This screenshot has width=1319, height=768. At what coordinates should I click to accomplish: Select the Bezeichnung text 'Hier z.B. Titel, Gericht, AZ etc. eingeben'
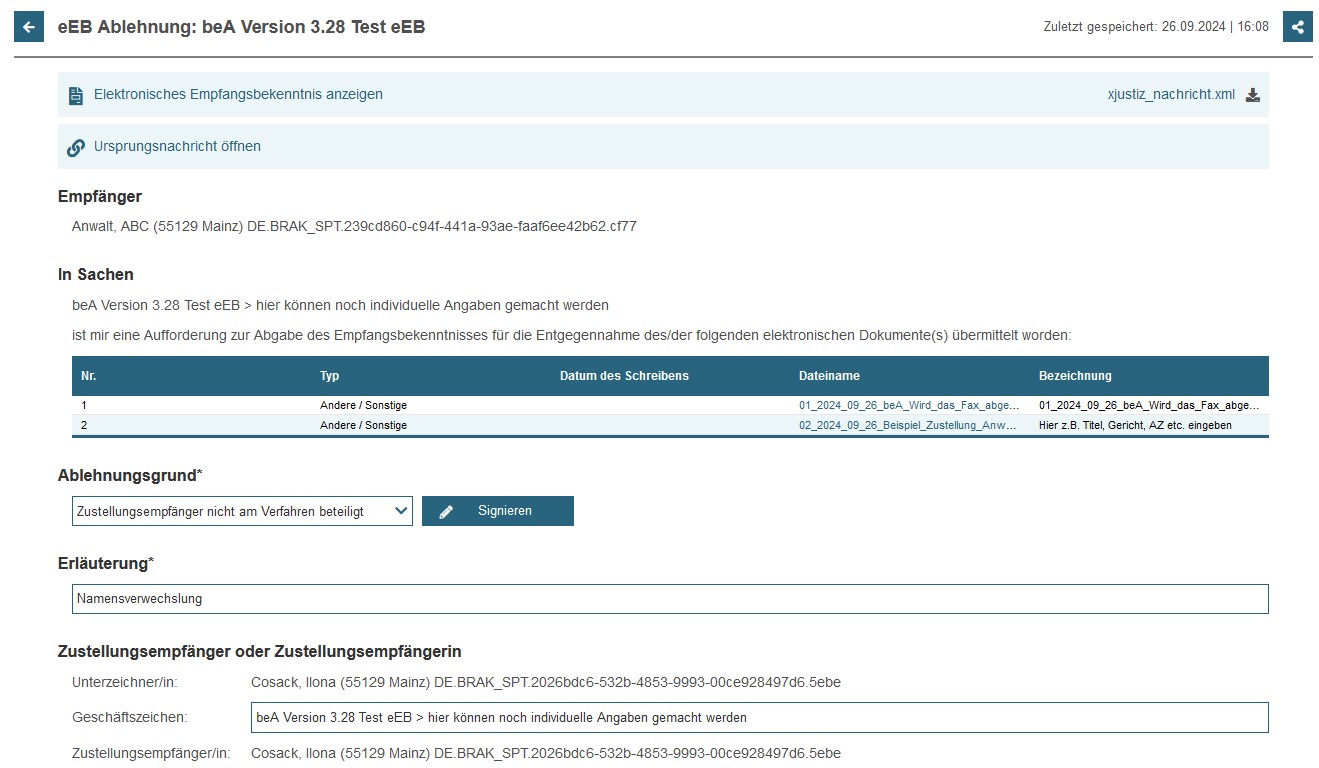pos(1135,425)
